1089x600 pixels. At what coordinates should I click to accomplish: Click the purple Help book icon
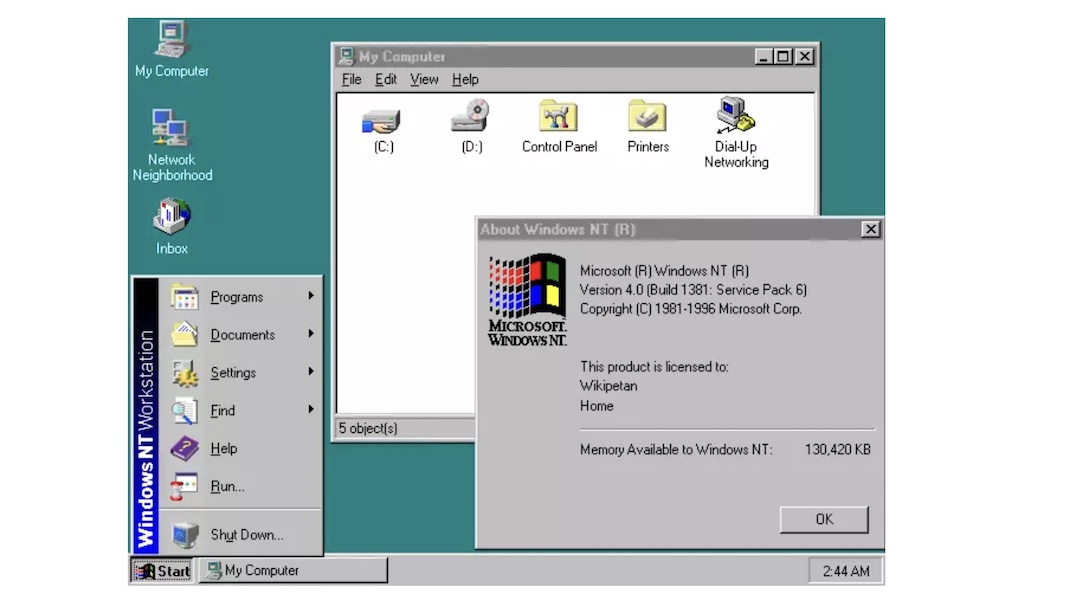point(185,449)
